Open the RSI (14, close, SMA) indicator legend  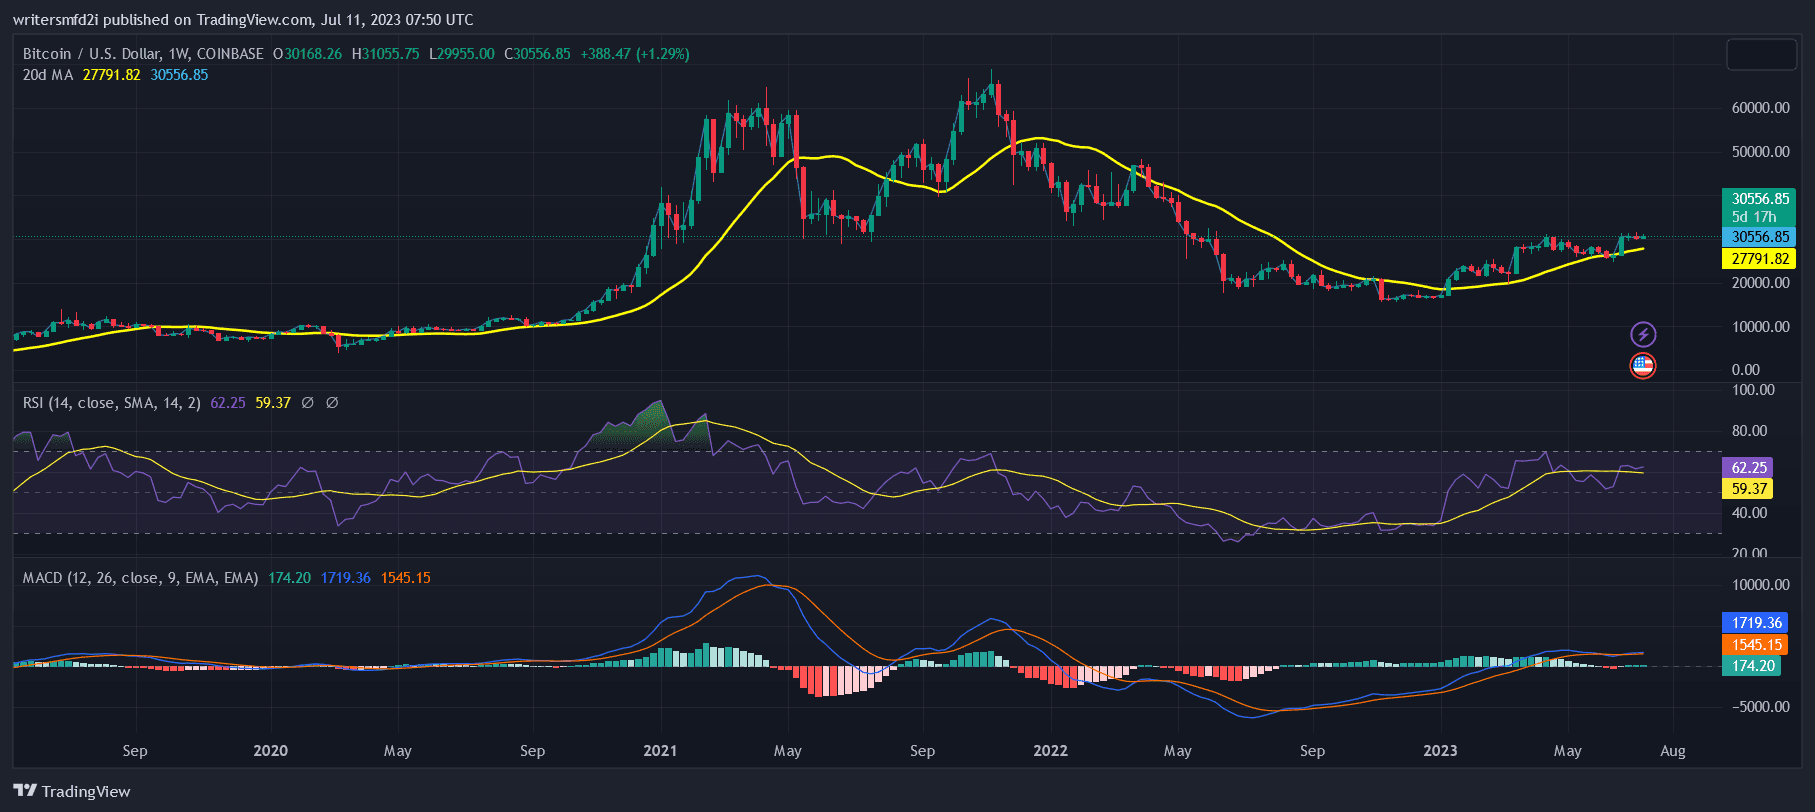112,403
